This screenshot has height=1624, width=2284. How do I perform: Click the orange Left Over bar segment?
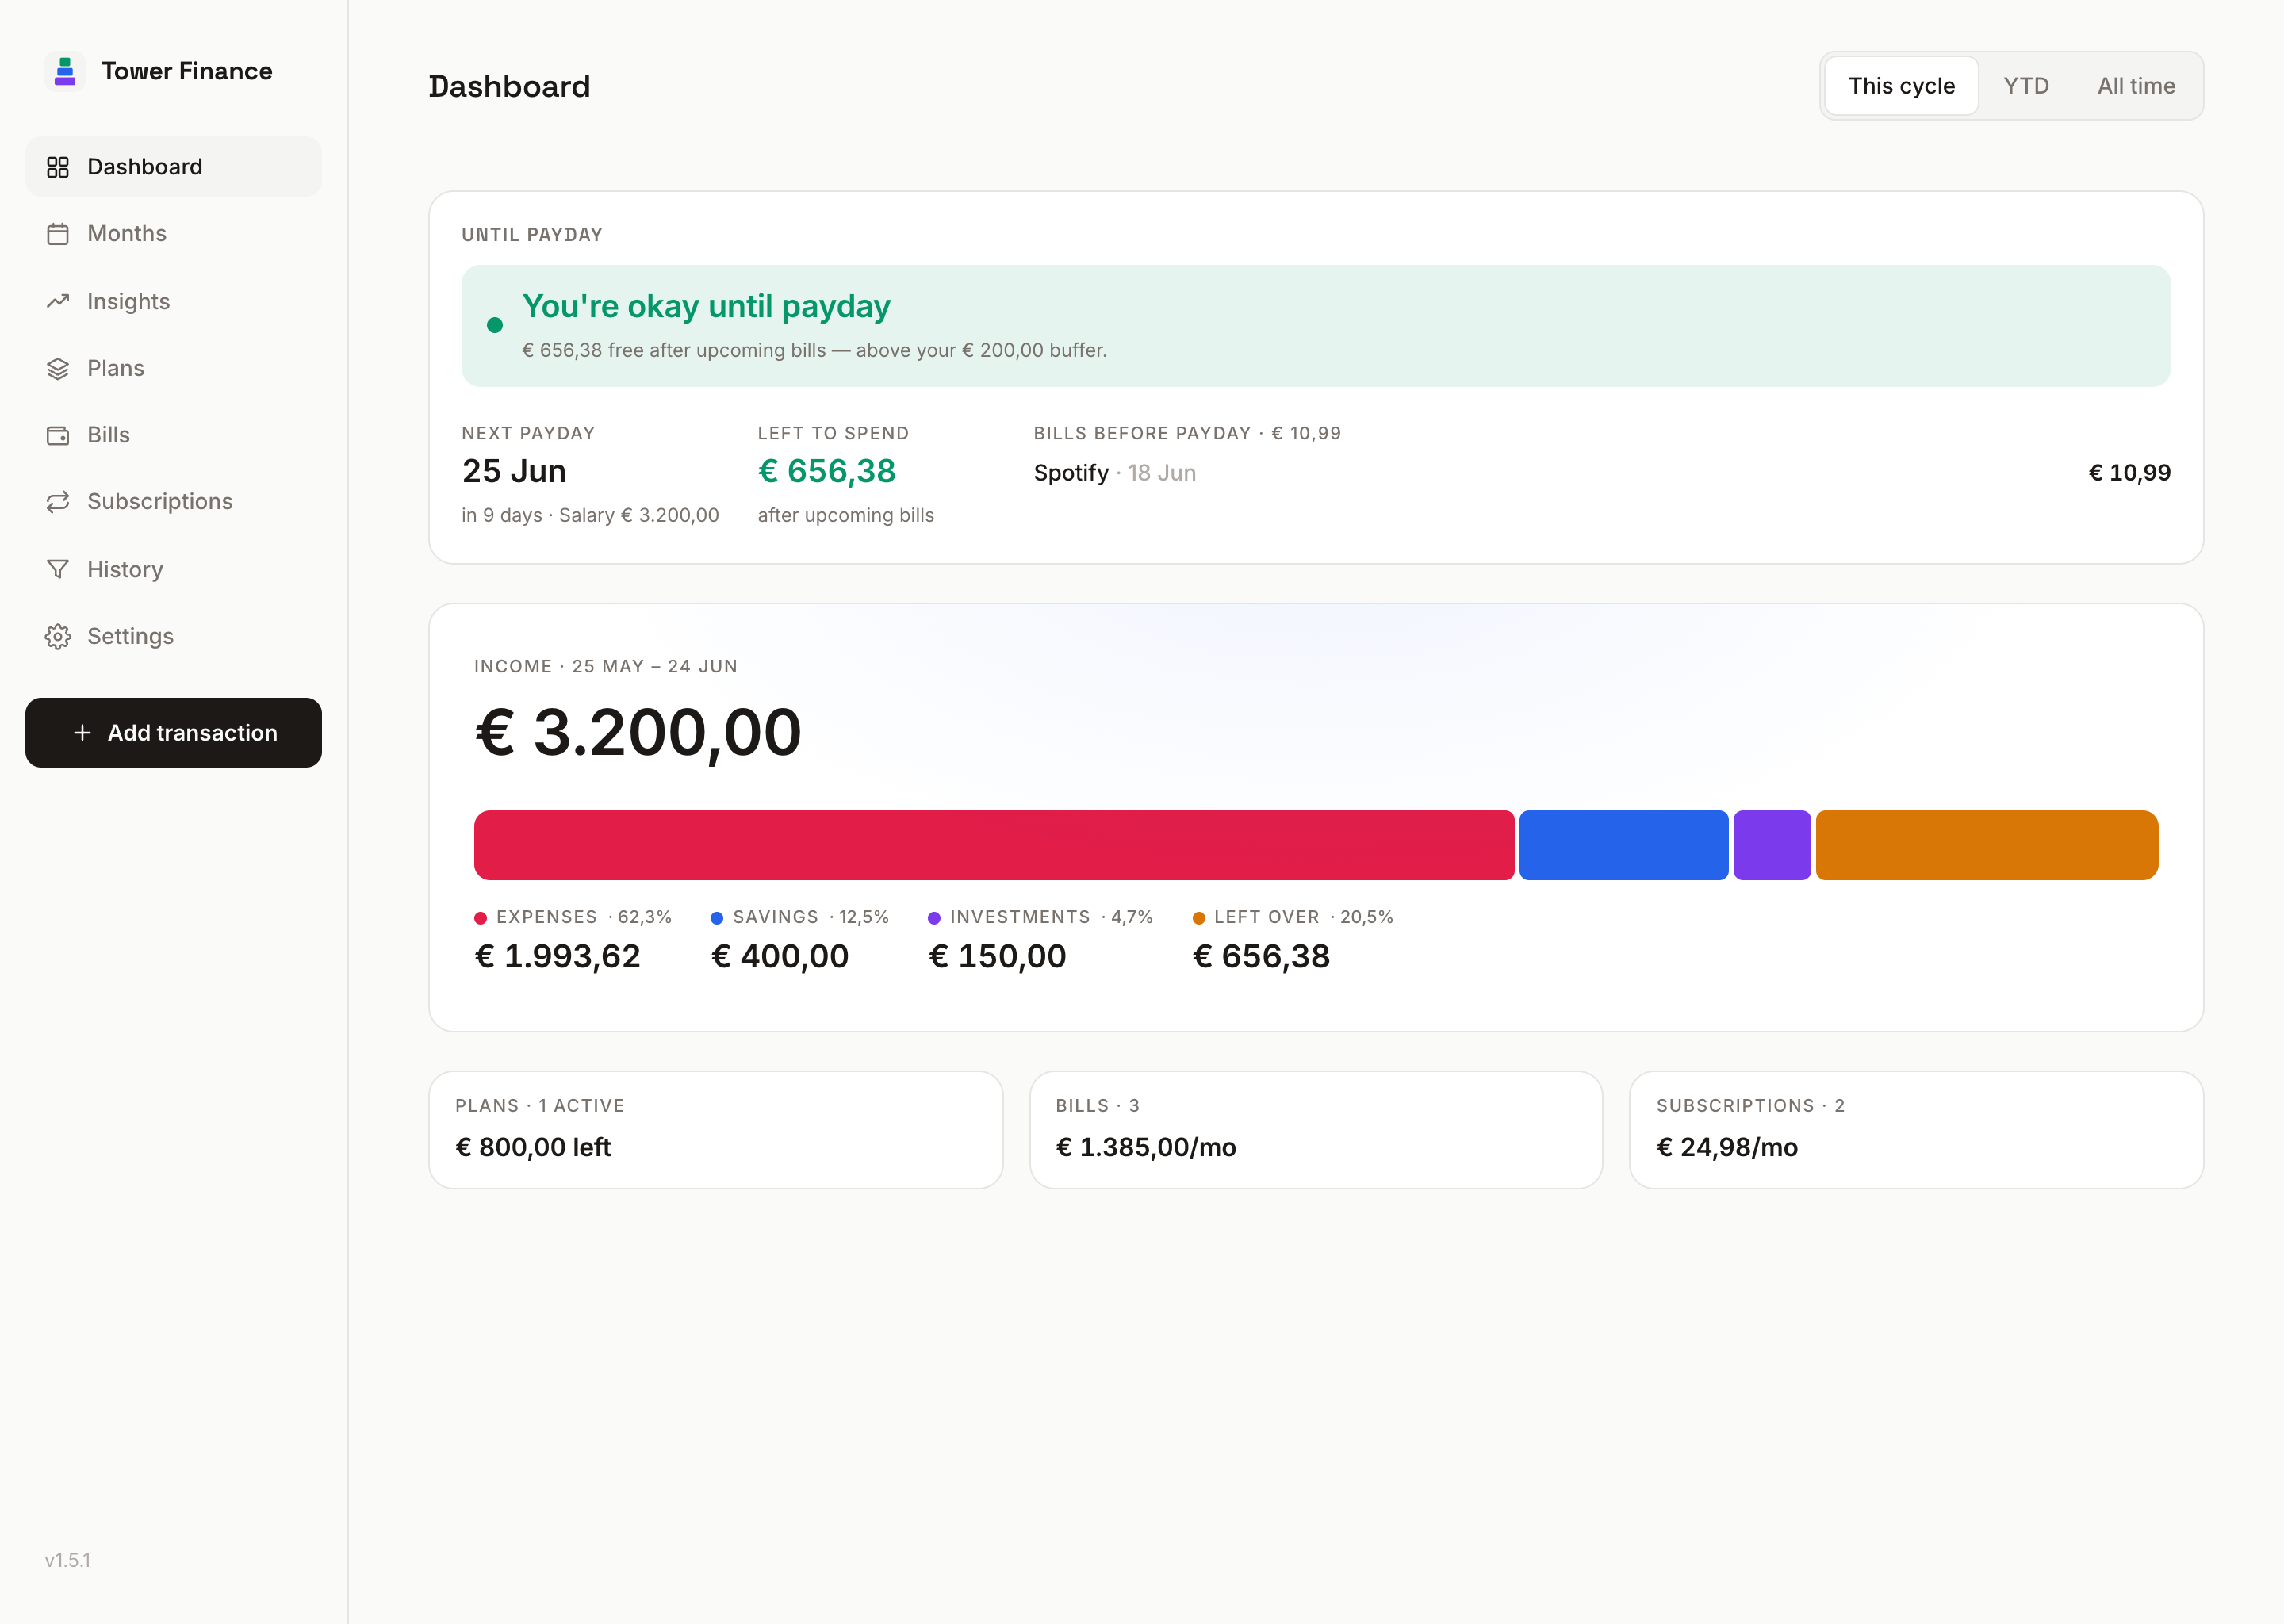(1986, 845)
